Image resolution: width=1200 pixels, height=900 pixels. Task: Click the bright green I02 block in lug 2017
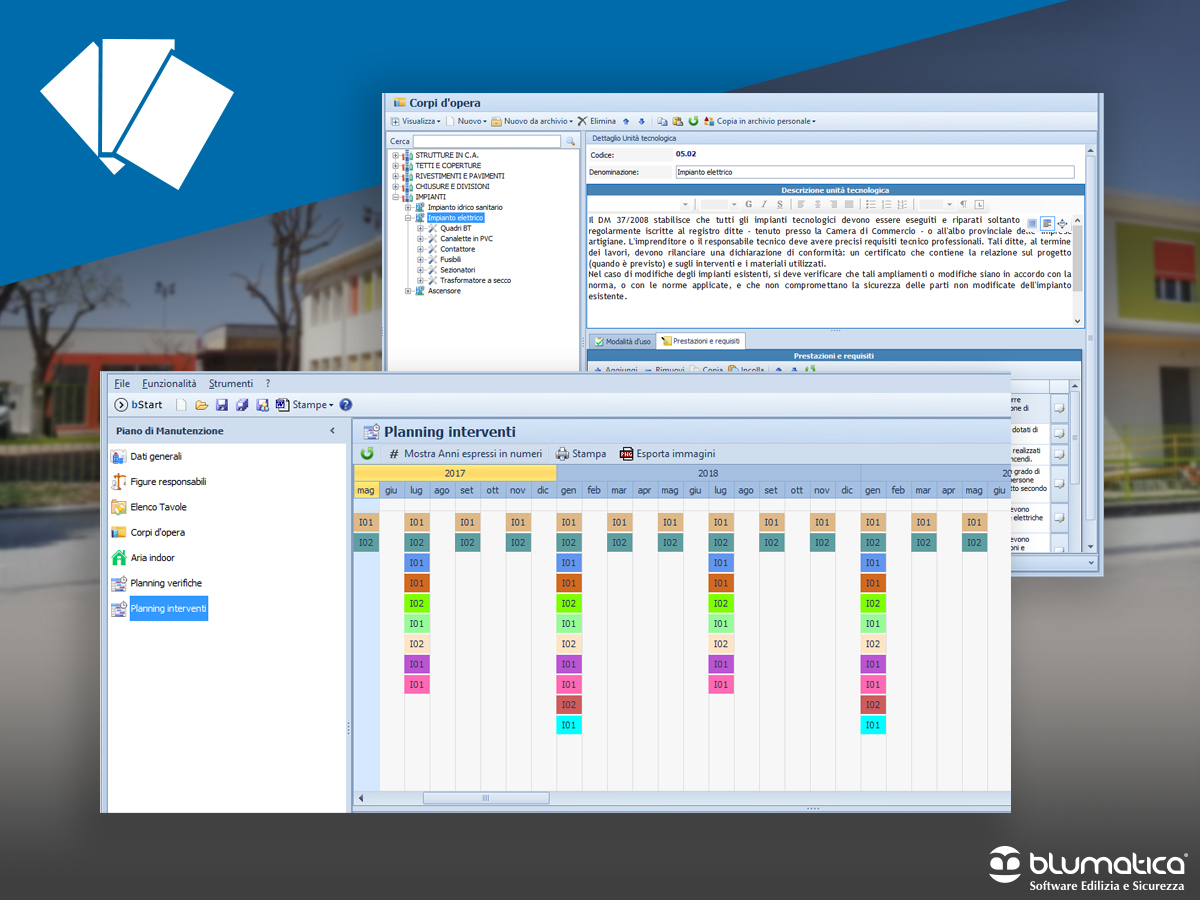pyautogui.click(x=416, y=603)
